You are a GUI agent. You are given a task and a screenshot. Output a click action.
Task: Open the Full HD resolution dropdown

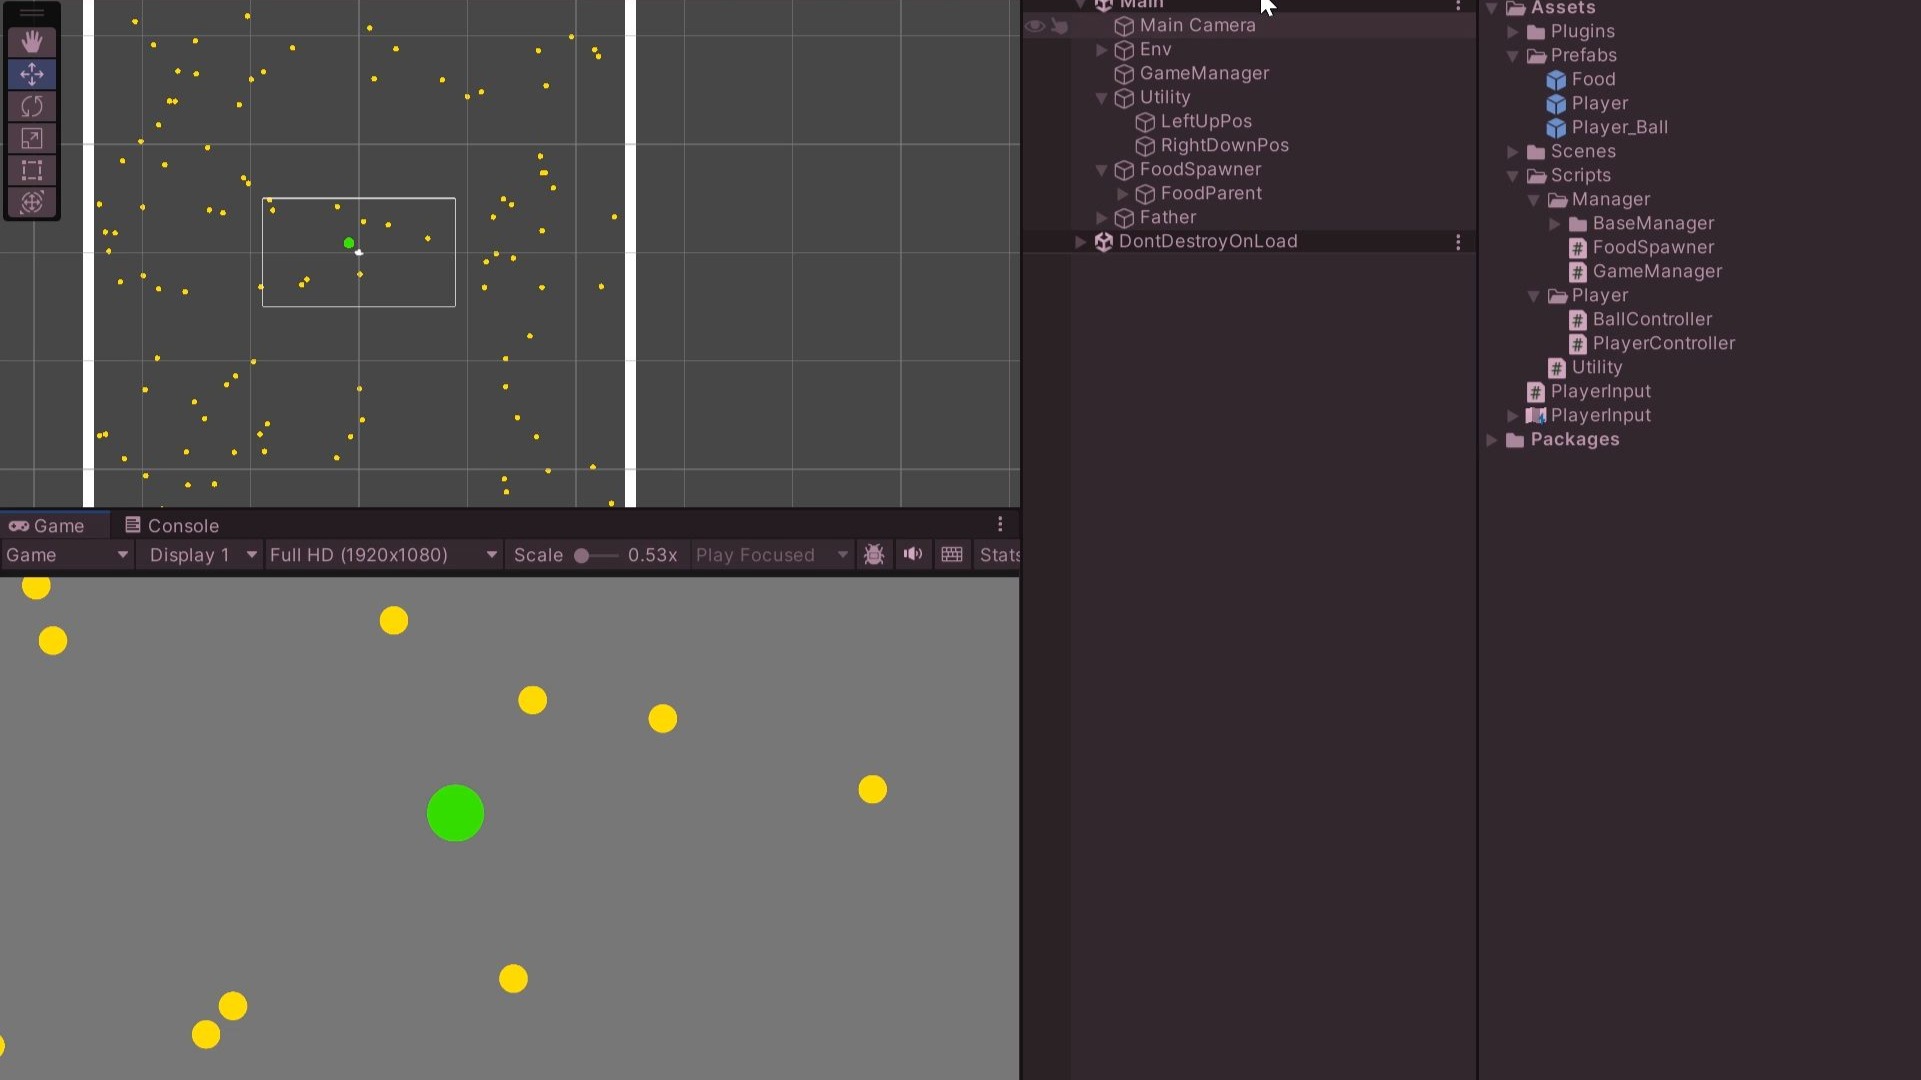click(384, 555)
